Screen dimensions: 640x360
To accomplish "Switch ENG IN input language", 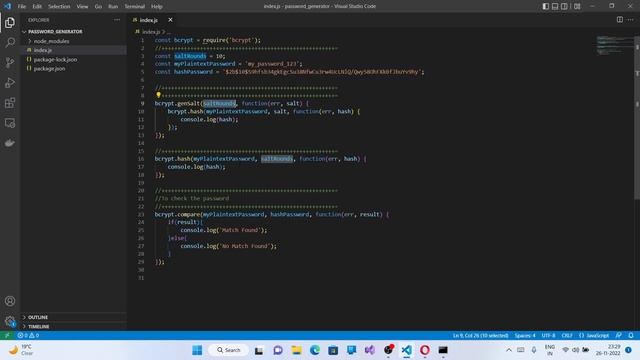I will pyautogui.click(x=550, y=350).
